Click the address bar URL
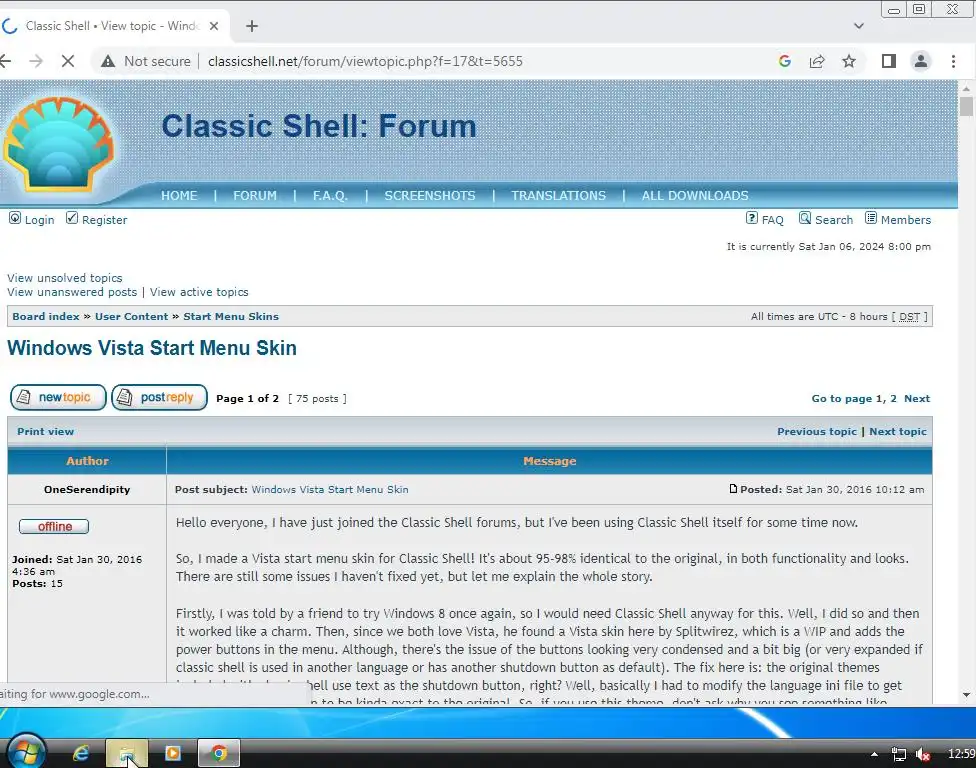This screenshot has height=768, width=976. point(365,61)
